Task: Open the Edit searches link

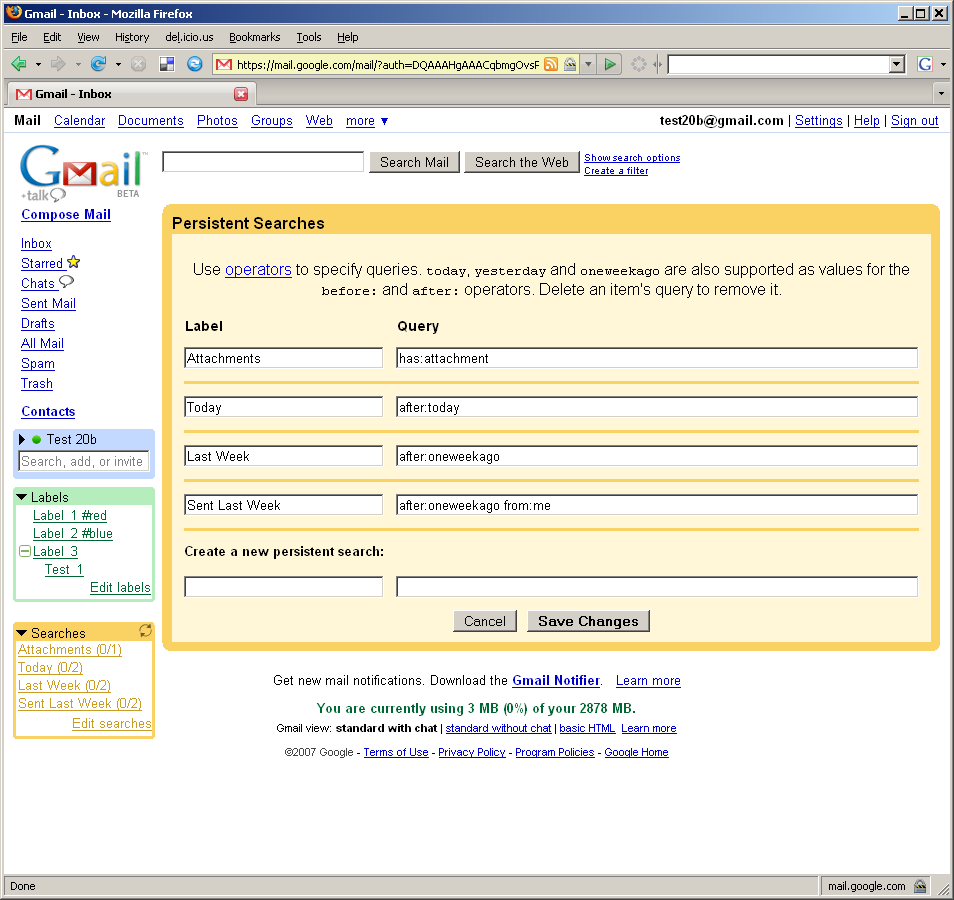Action: [x=112, y=724]
